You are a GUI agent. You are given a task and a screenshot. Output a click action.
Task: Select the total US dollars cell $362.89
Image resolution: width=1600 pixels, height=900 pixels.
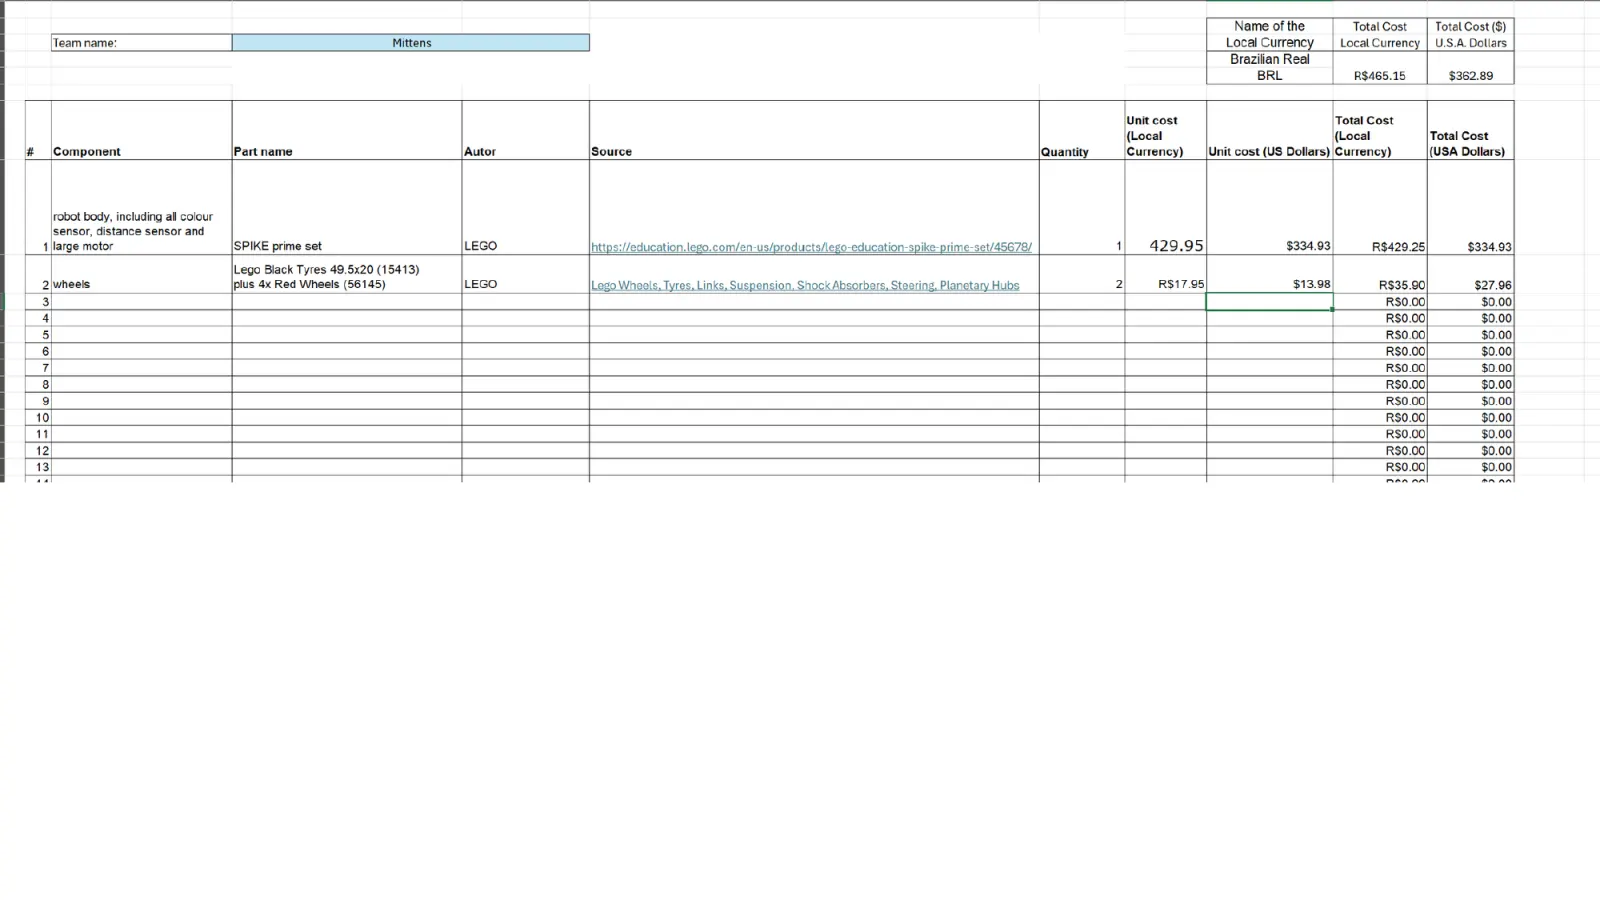tap(1471, 67)
